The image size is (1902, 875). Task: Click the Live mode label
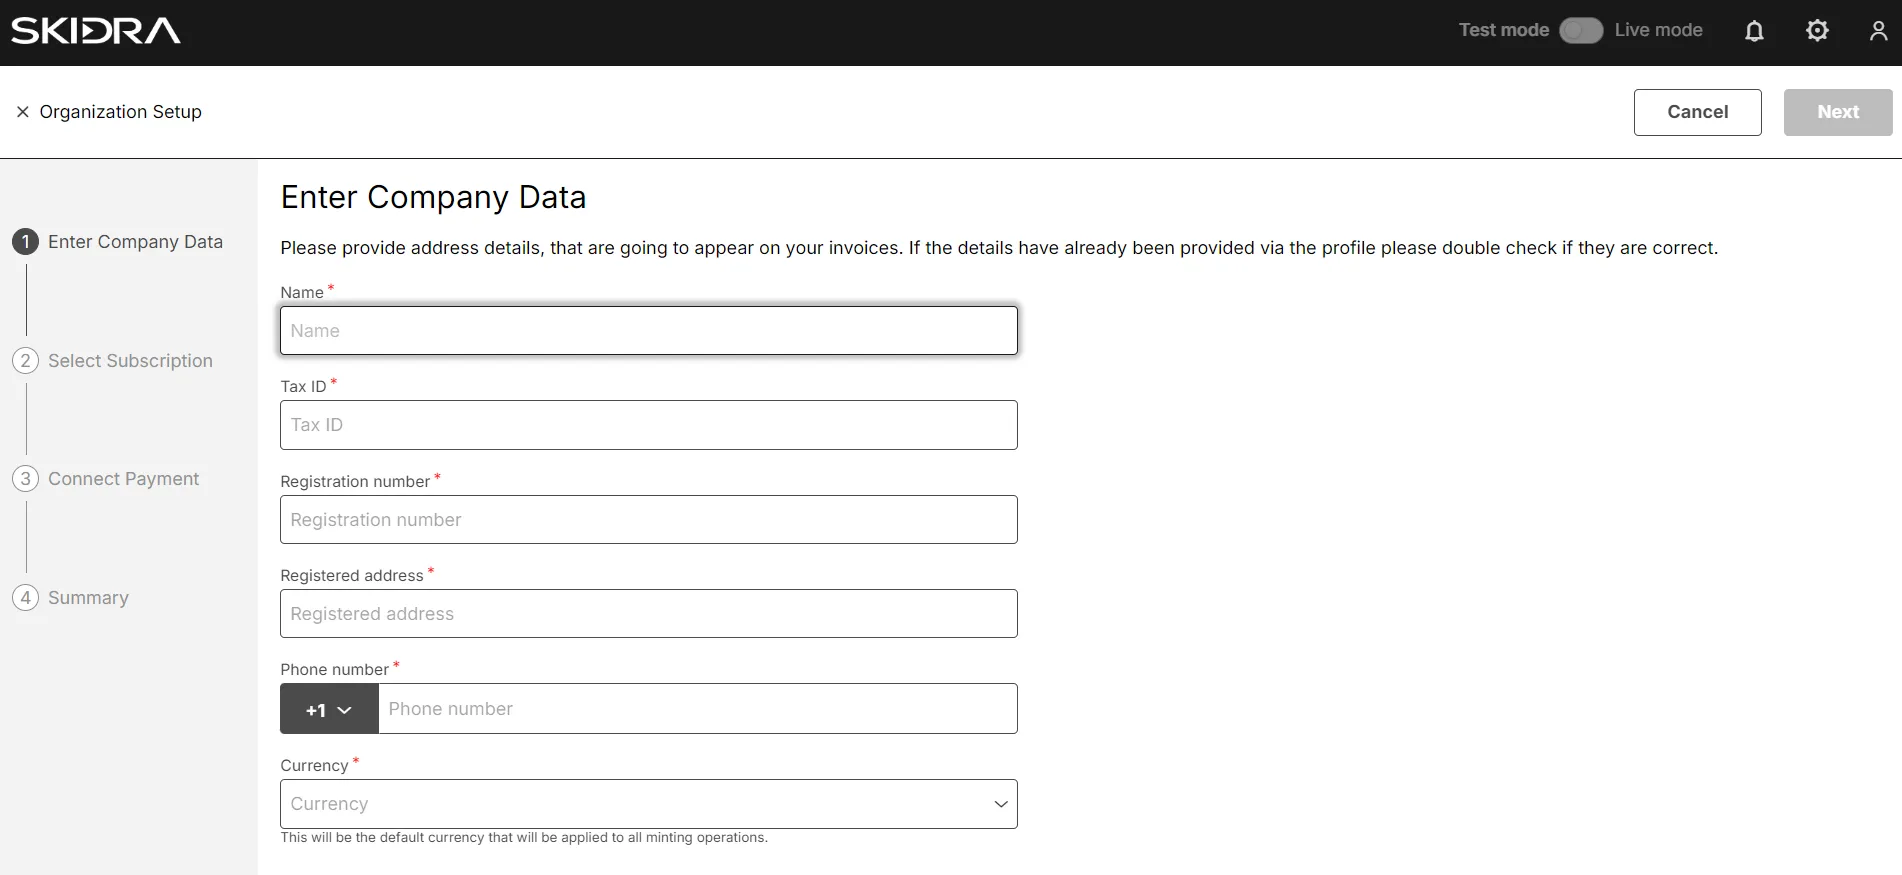pyautogui.click(x=1658, y=30)
